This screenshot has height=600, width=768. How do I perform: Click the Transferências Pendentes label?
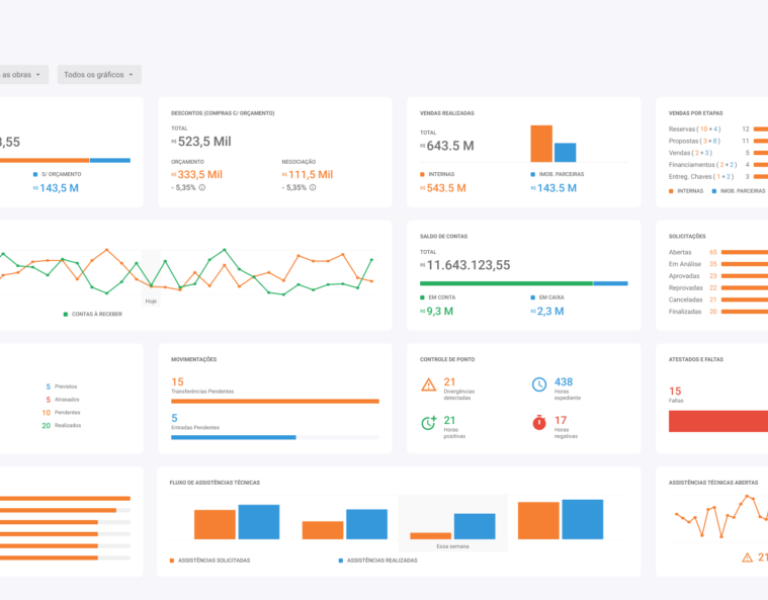pyautogui.click(x=211, y=392)
